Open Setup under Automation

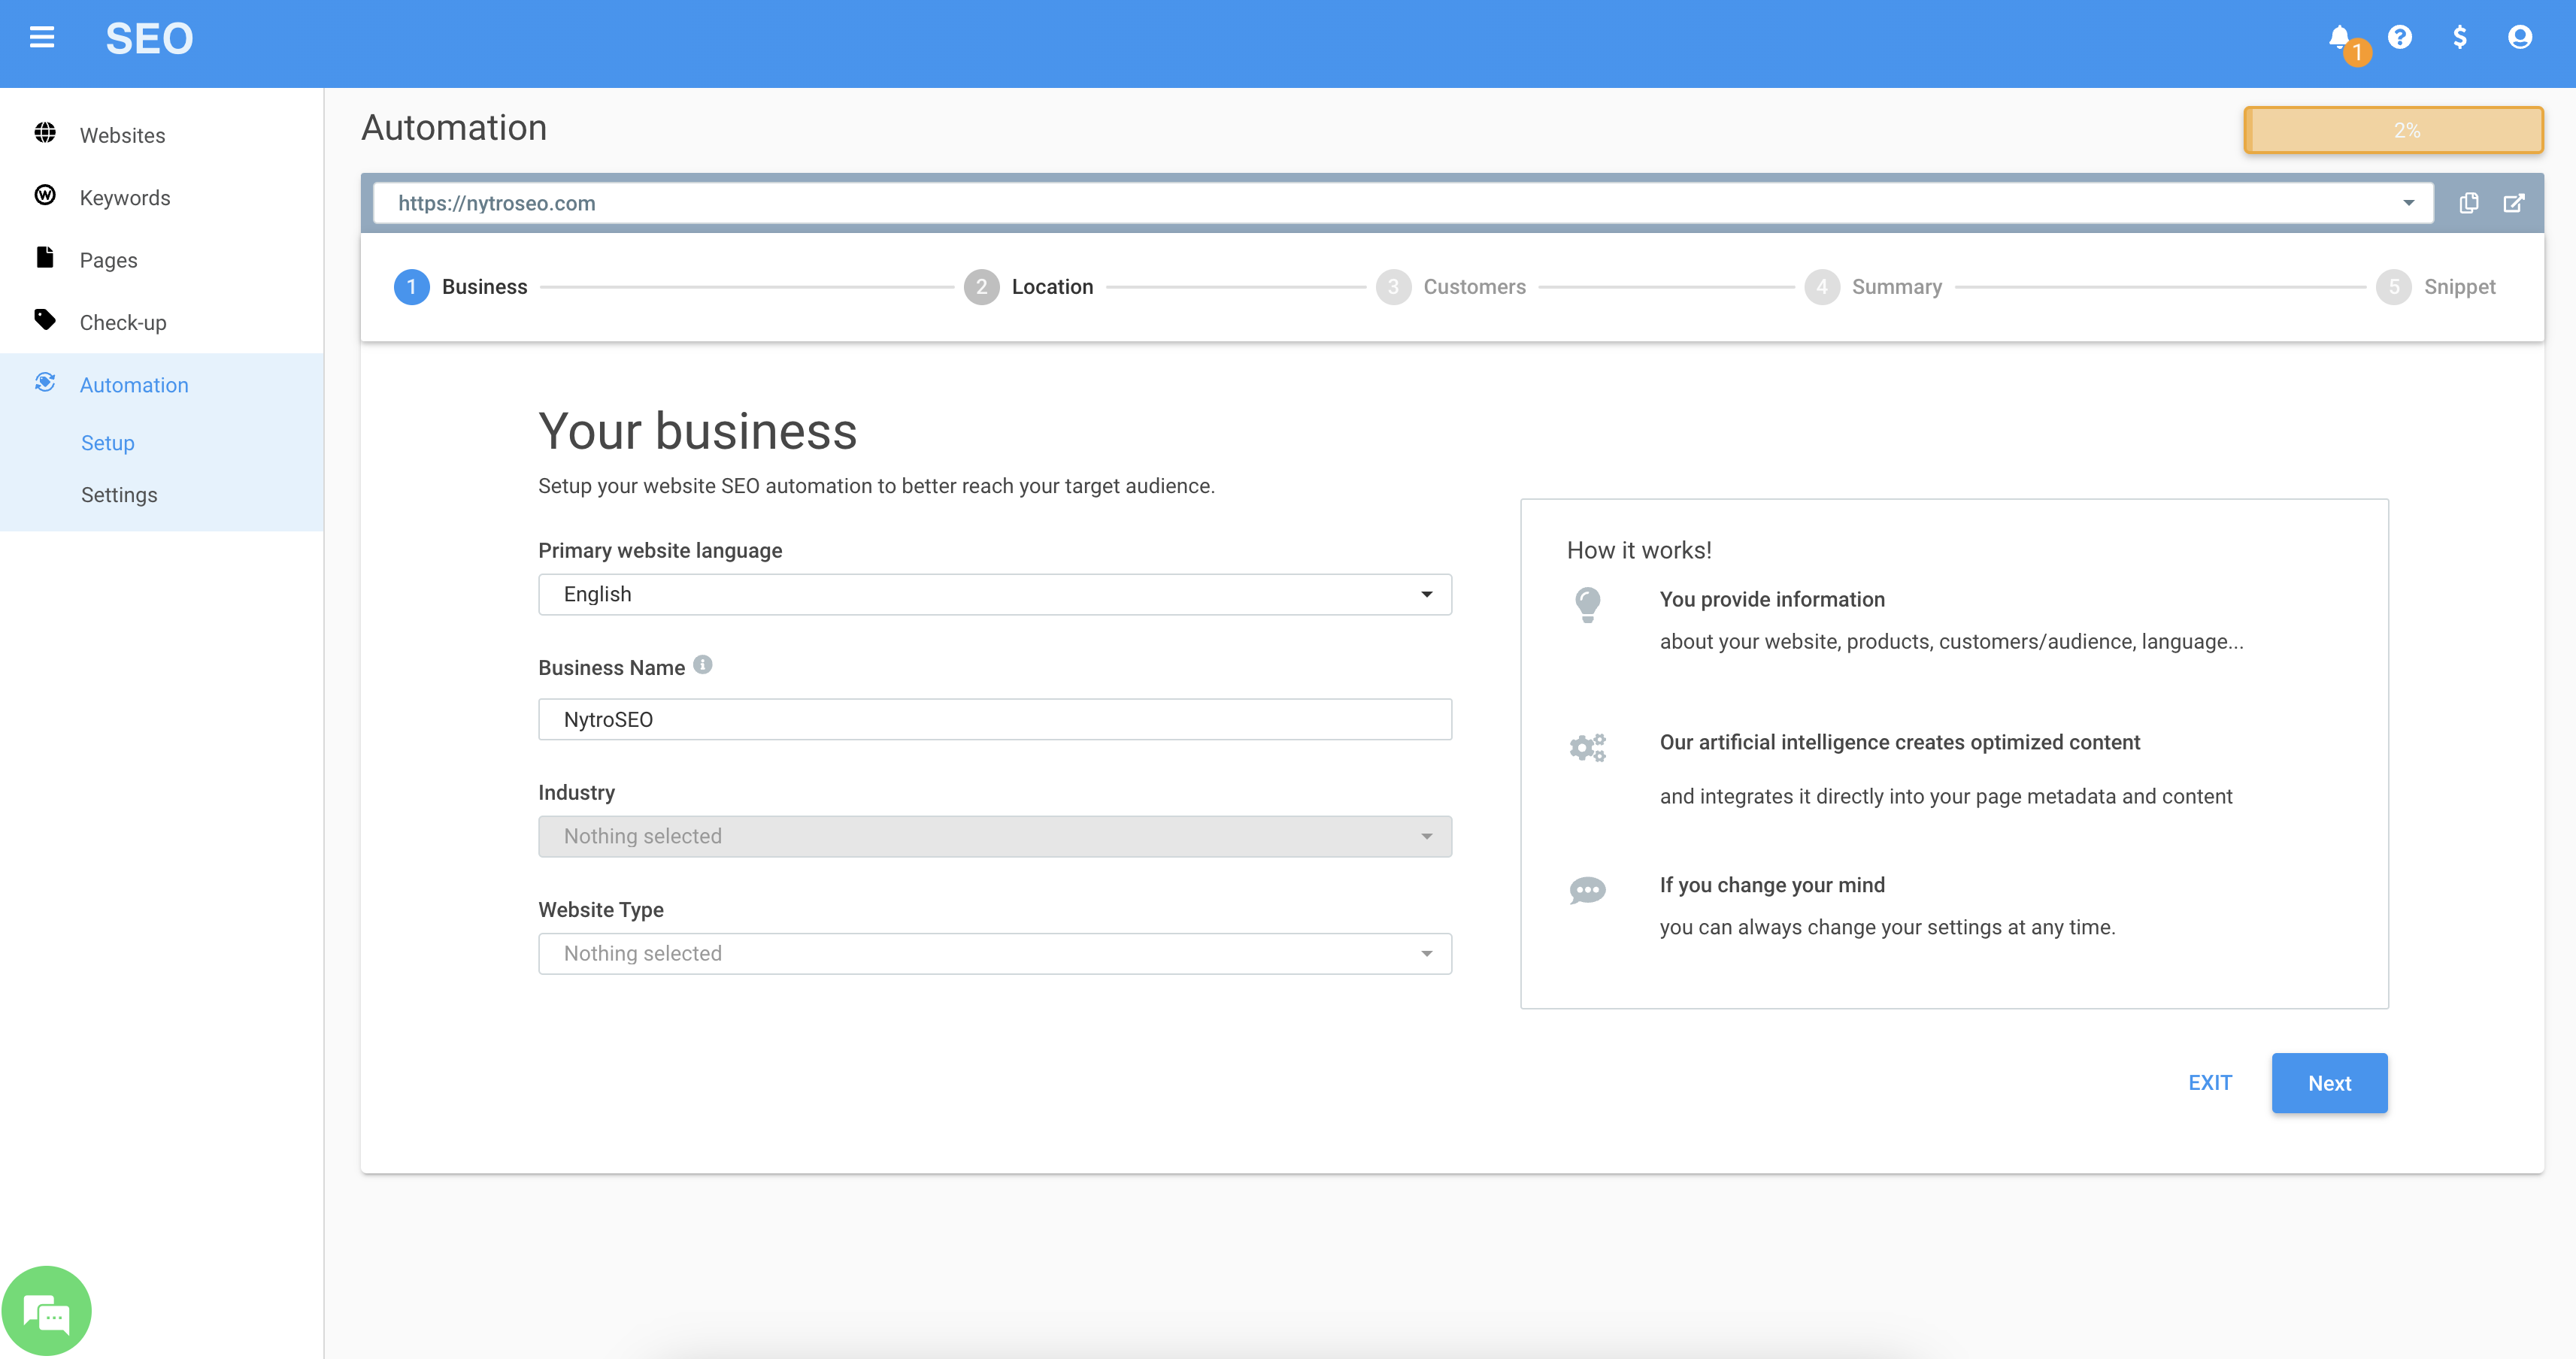click(x=108, y=443)
